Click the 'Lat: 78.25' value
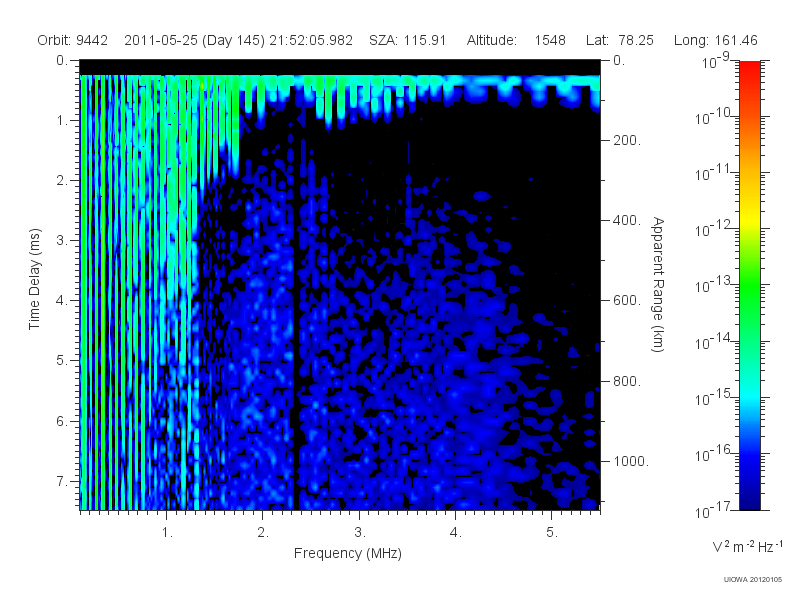 620,40
